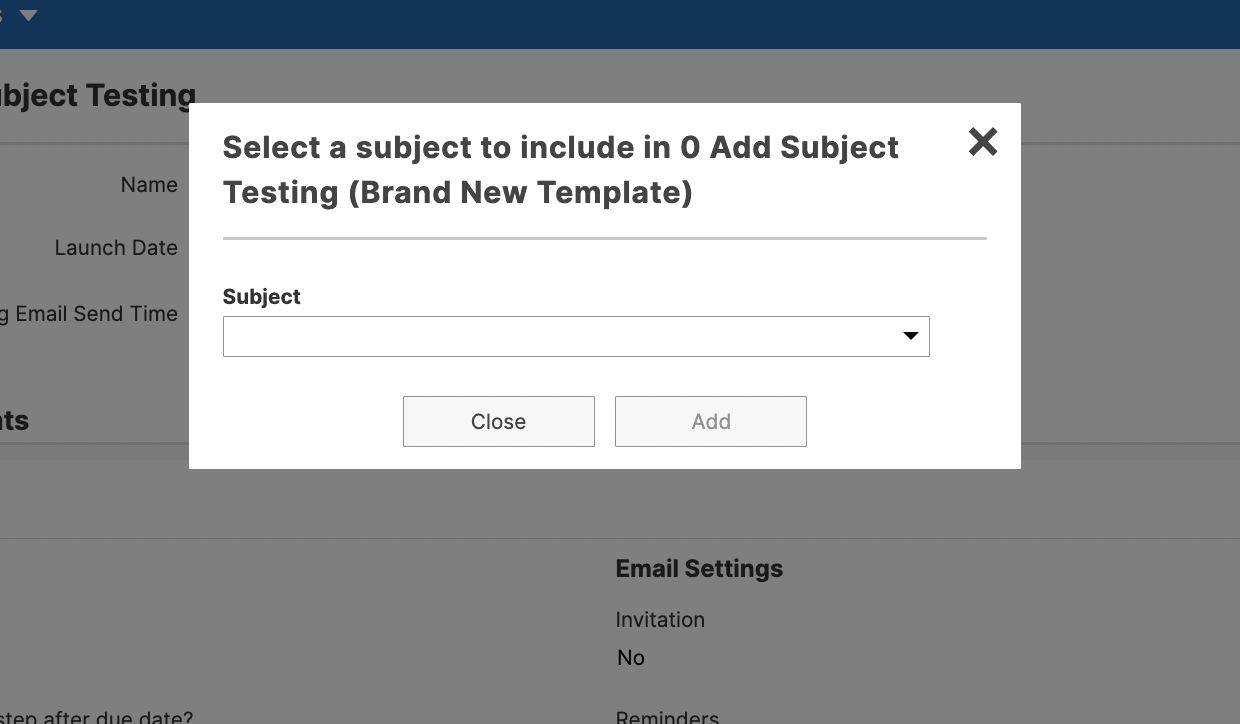Click the Subject Testing page heading
This screenshot has width=1240, height=724.
pos(98,96)
